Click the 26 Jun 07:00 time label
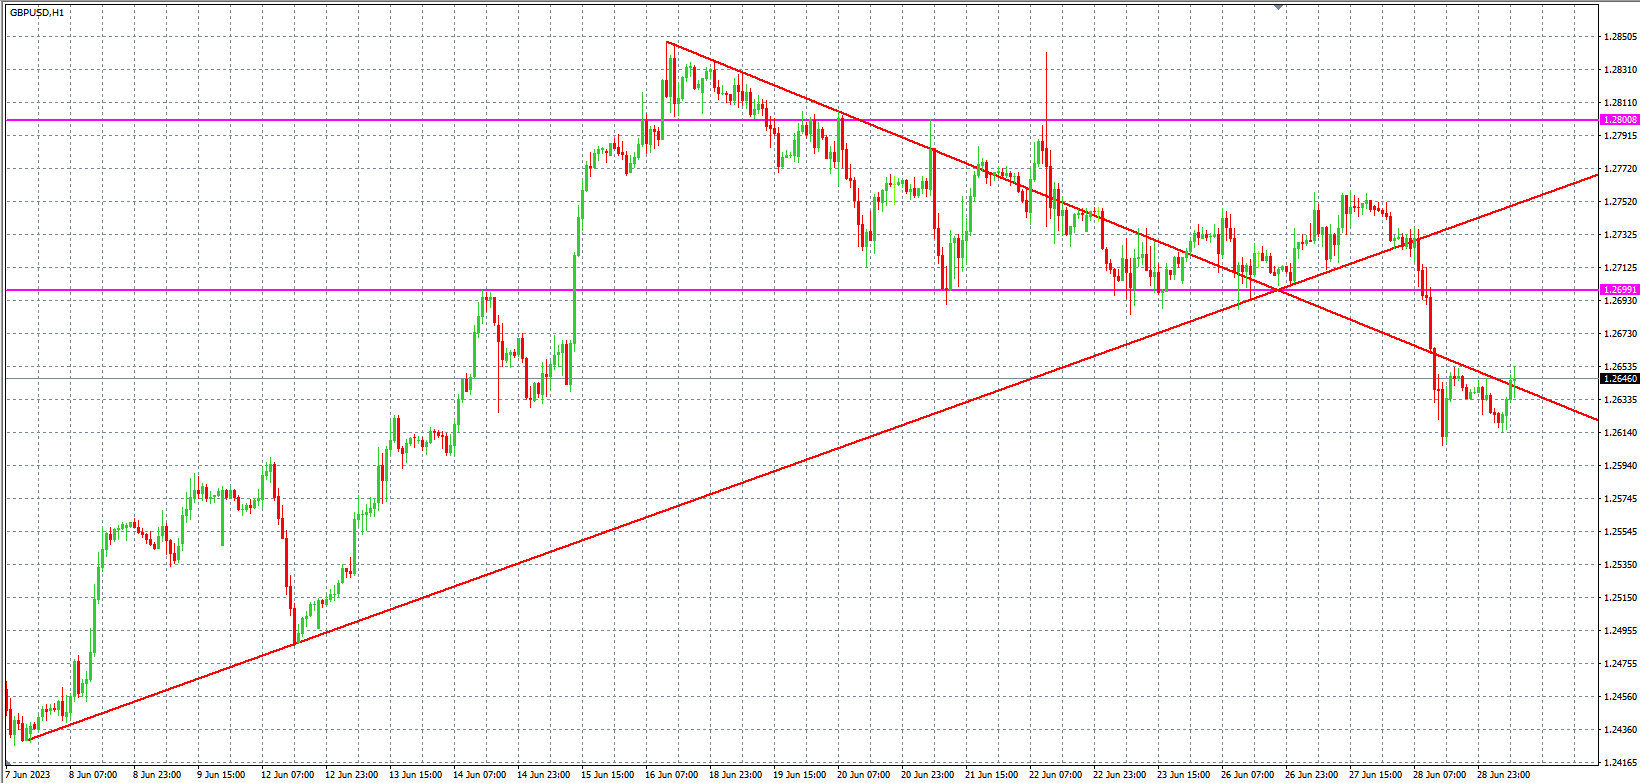Screen dimensions: 1640x783 tap(1247, 774)
